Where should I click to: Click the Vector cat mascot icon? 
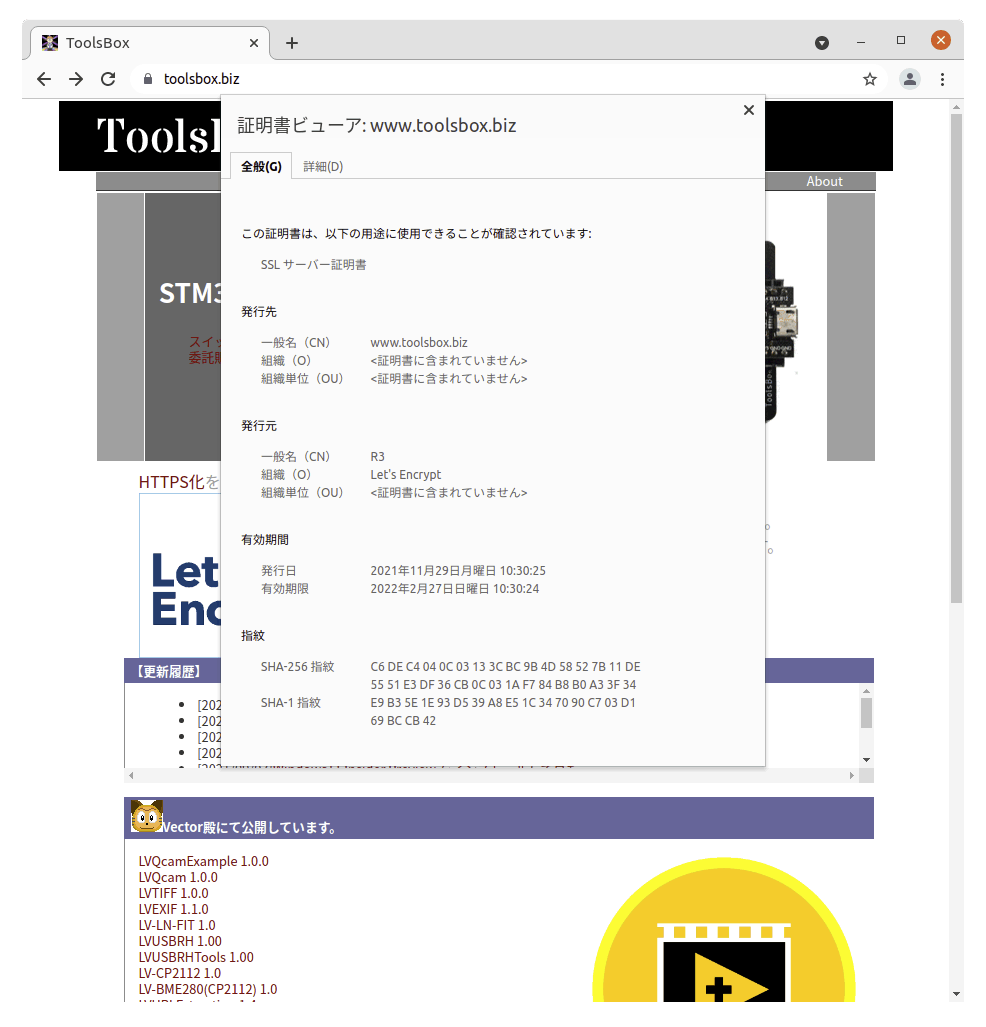point(147,816)
